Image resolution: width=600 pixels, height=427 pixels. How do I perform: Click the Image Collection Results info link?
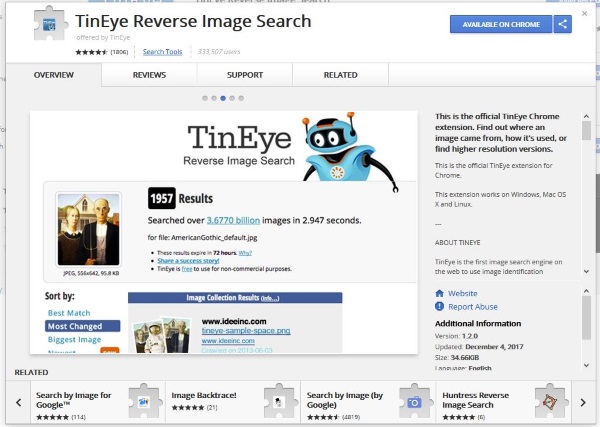[x=270, y=298]
